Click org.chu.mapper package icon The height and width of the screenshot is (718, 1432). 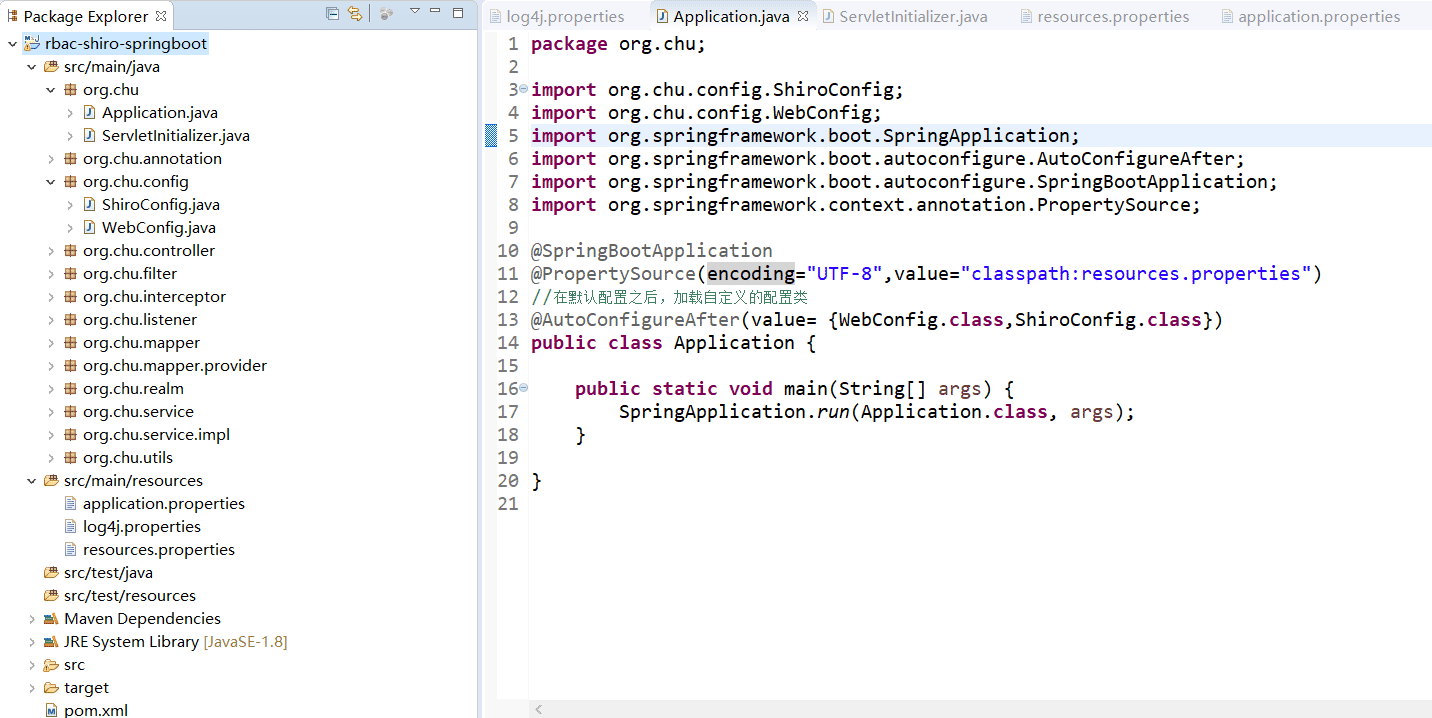click(x=70, y=343)
